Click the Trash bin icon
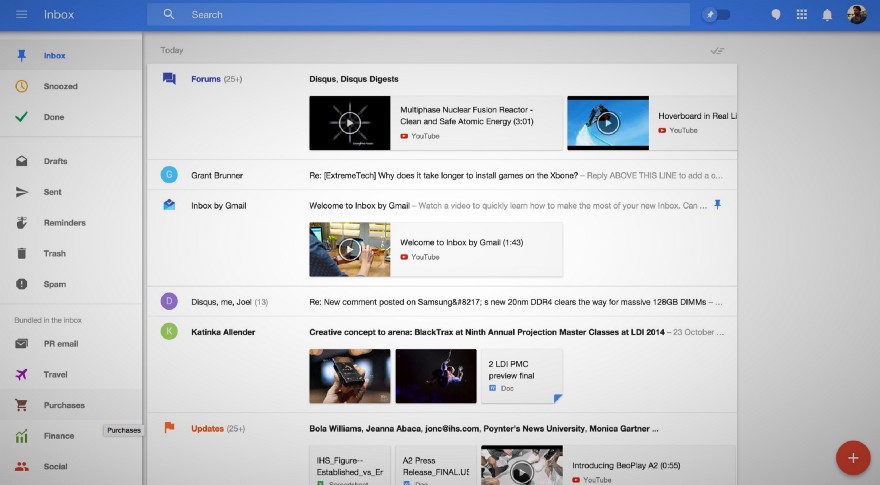This screenshot has height=485, width=880. click(x=21, y=253)
